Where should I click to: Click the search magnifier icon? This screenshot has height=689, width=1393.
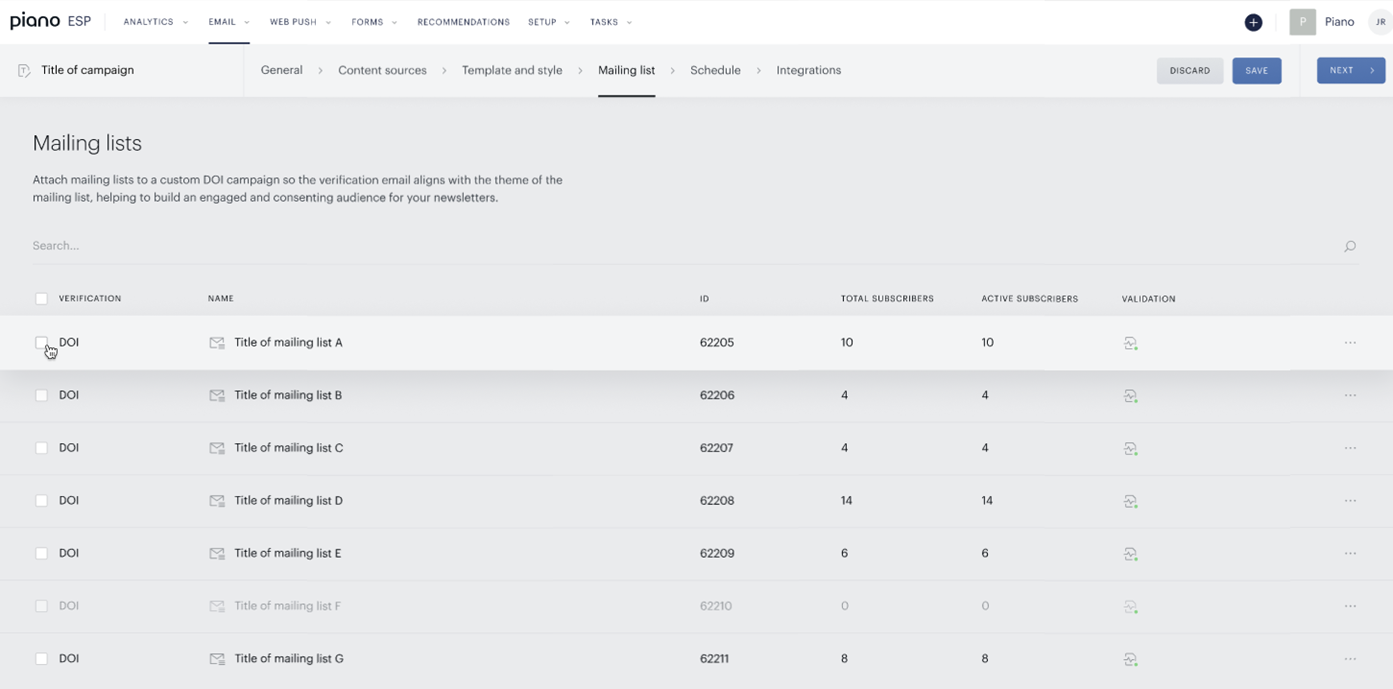(1350, 246)
